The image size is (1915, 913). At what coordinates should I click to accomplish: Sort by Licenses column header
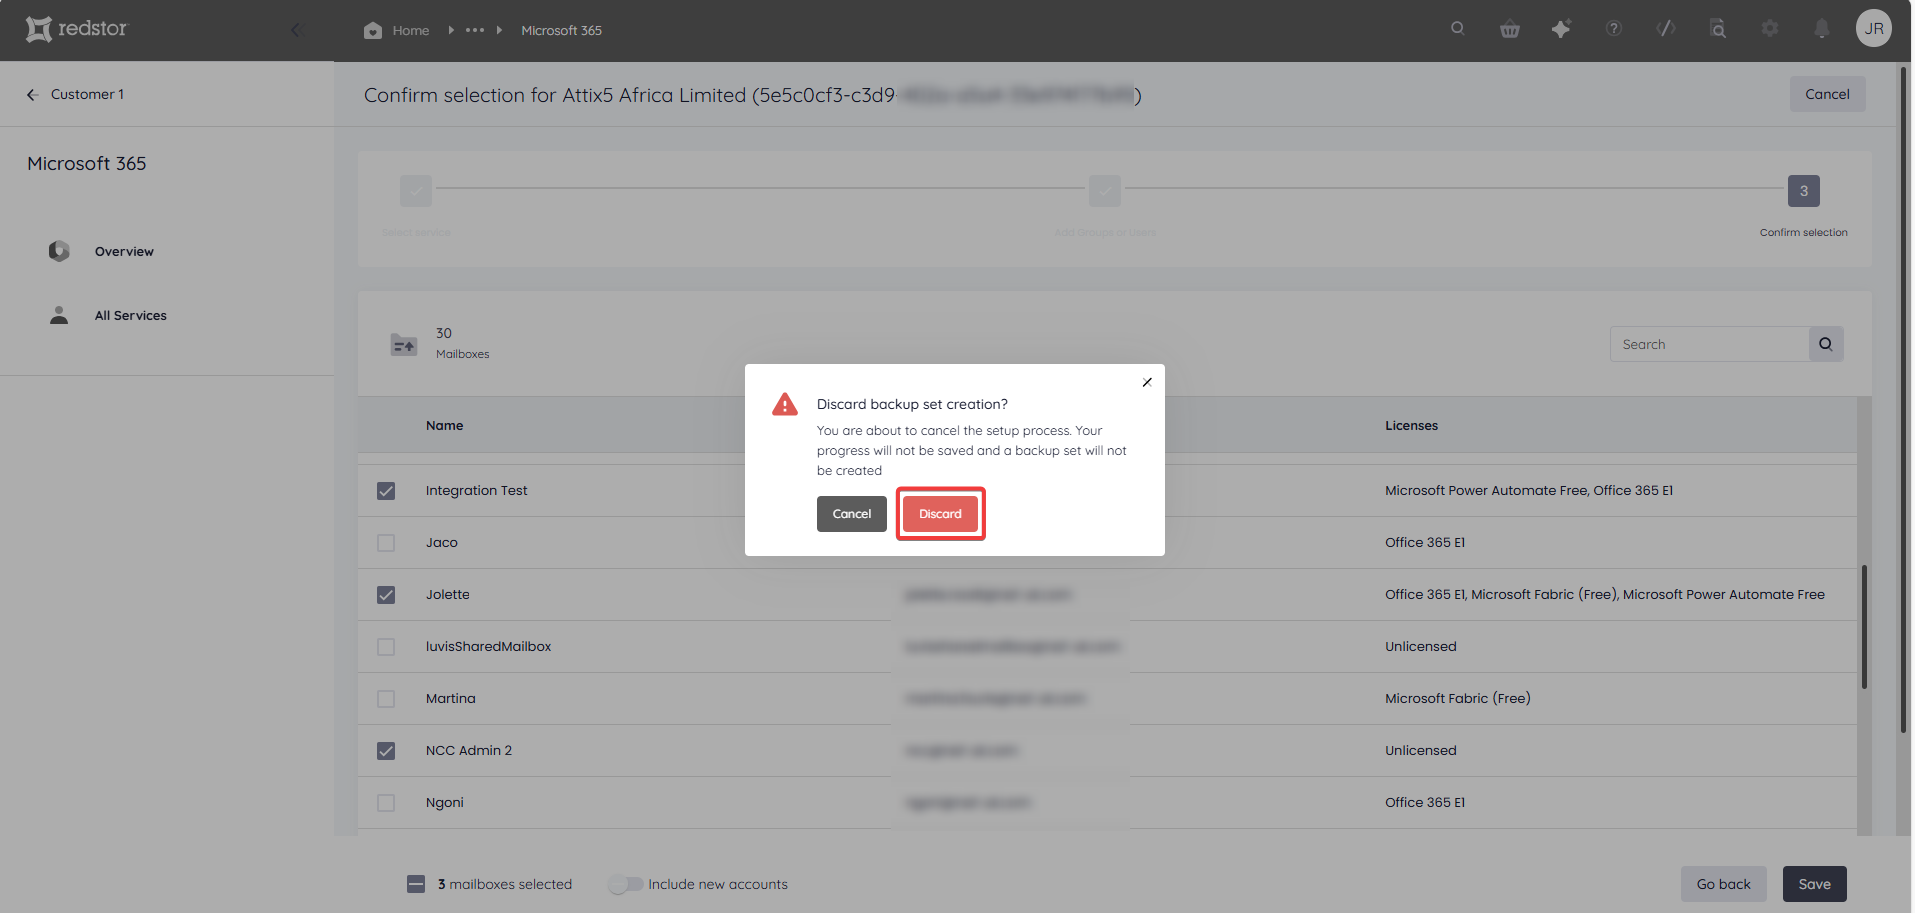pos(1411,426)
